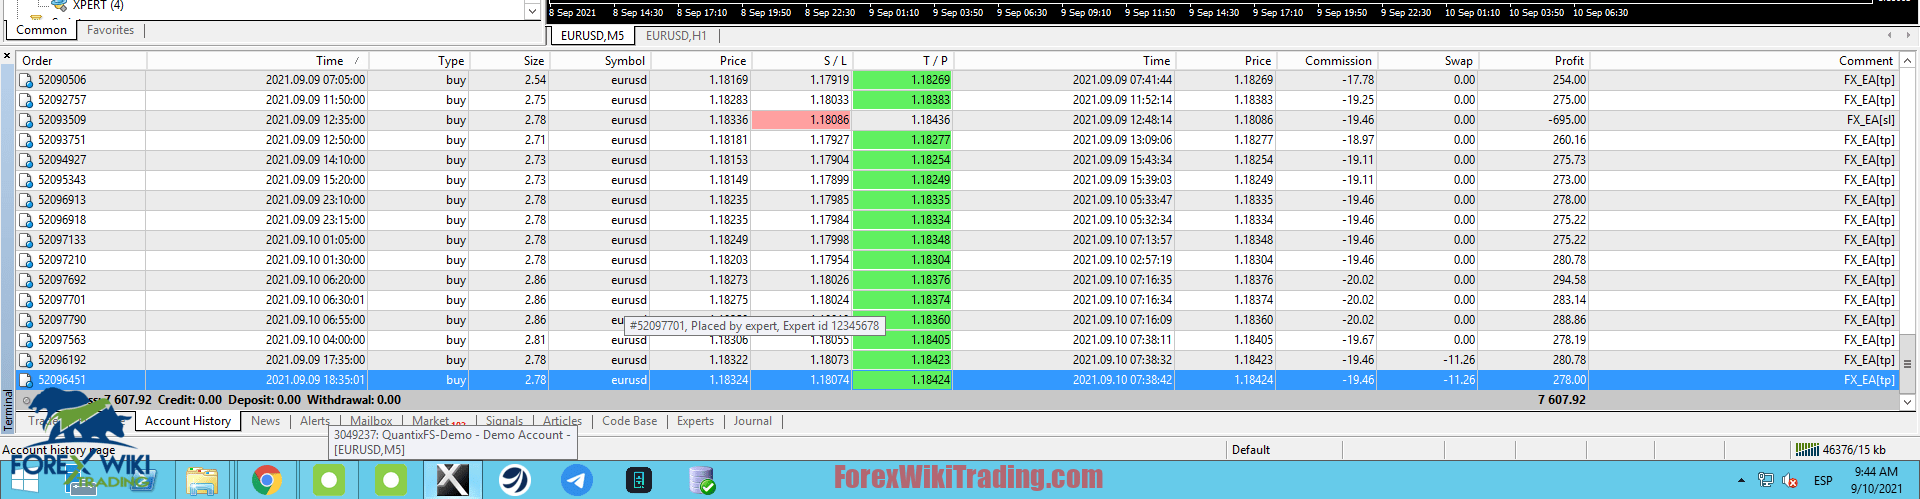Viewport: 1920px width, 499px height.
Task: Open Telegram from the taskbar
Action: coord(576,481)
